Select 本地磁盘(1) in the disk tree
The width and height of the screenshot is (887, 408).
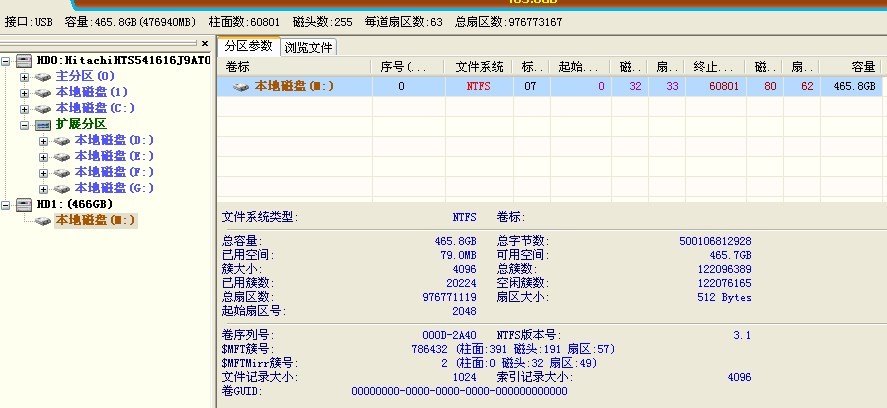tap(92, 92)
